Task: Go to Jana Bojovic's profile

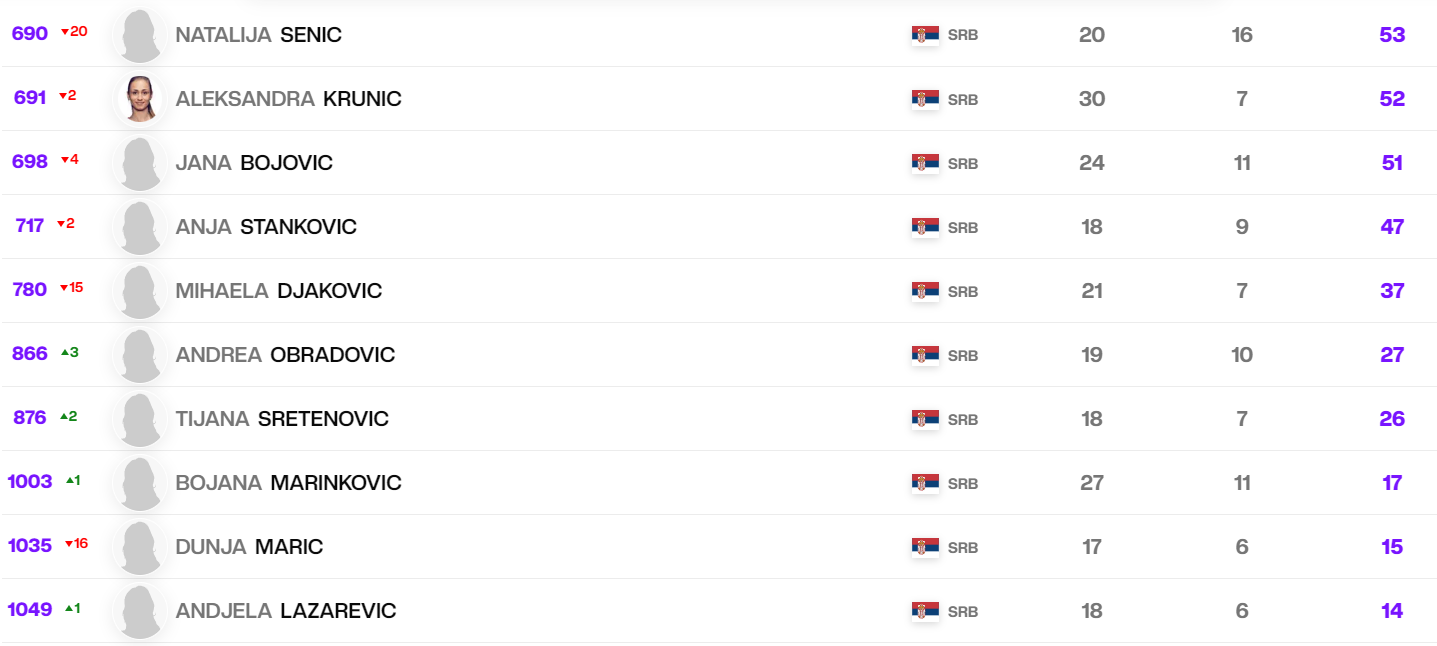Action: (x=254, y=163)
